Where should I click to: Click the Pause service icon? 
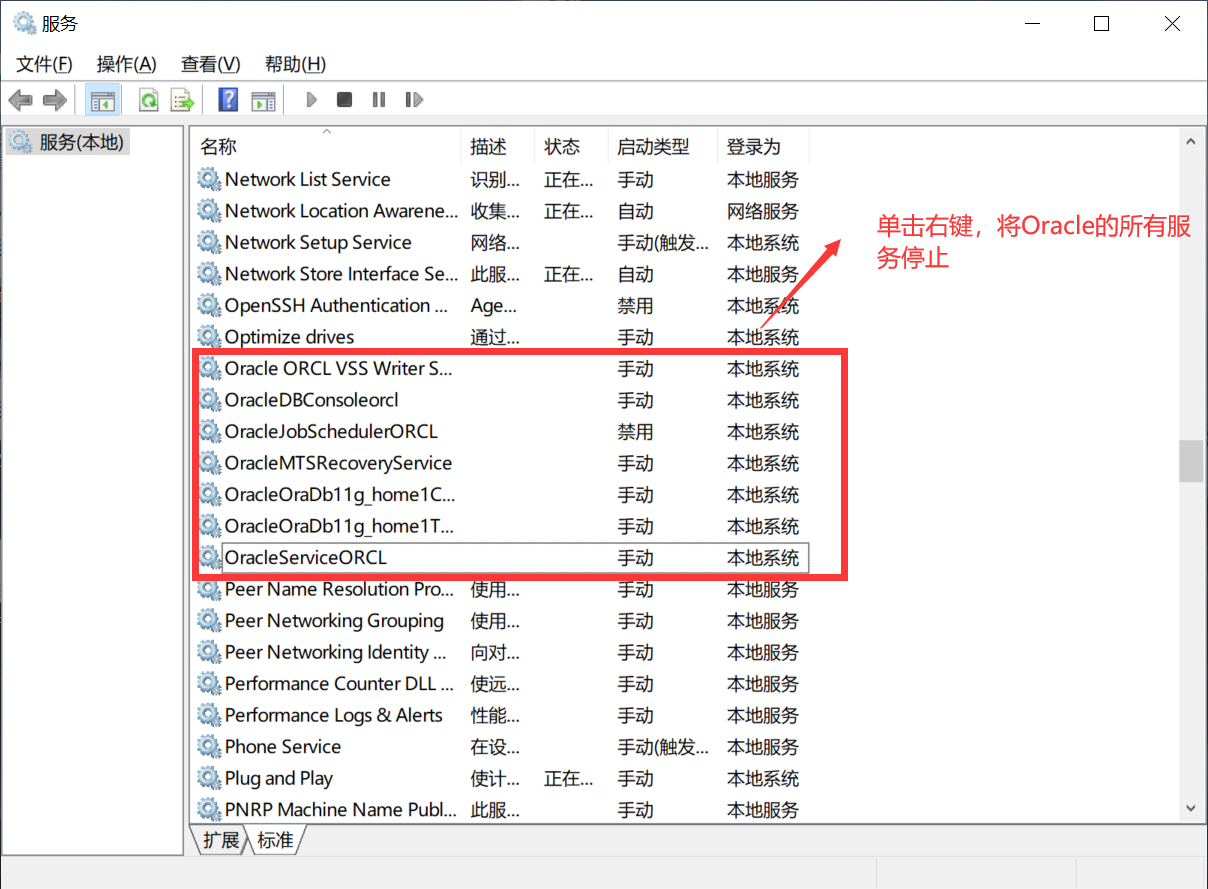(379, 100)
